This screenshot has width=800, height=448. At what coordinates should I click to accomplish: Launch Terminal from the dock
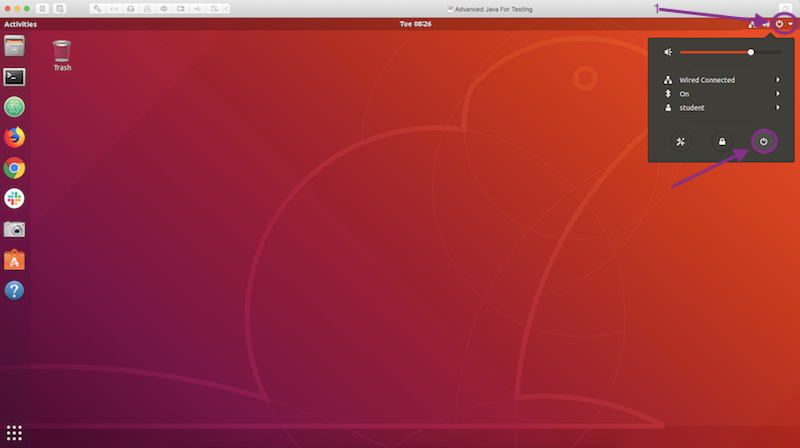click(x=14, y=77)
